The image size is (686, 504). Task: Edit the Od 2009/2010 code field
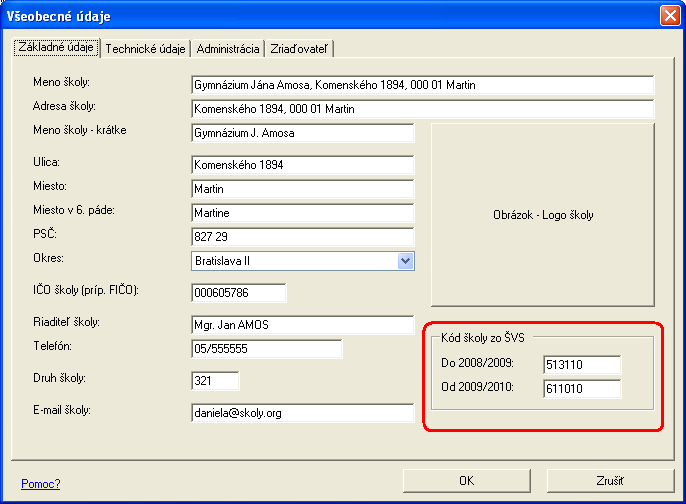click(x=582, y=388)
